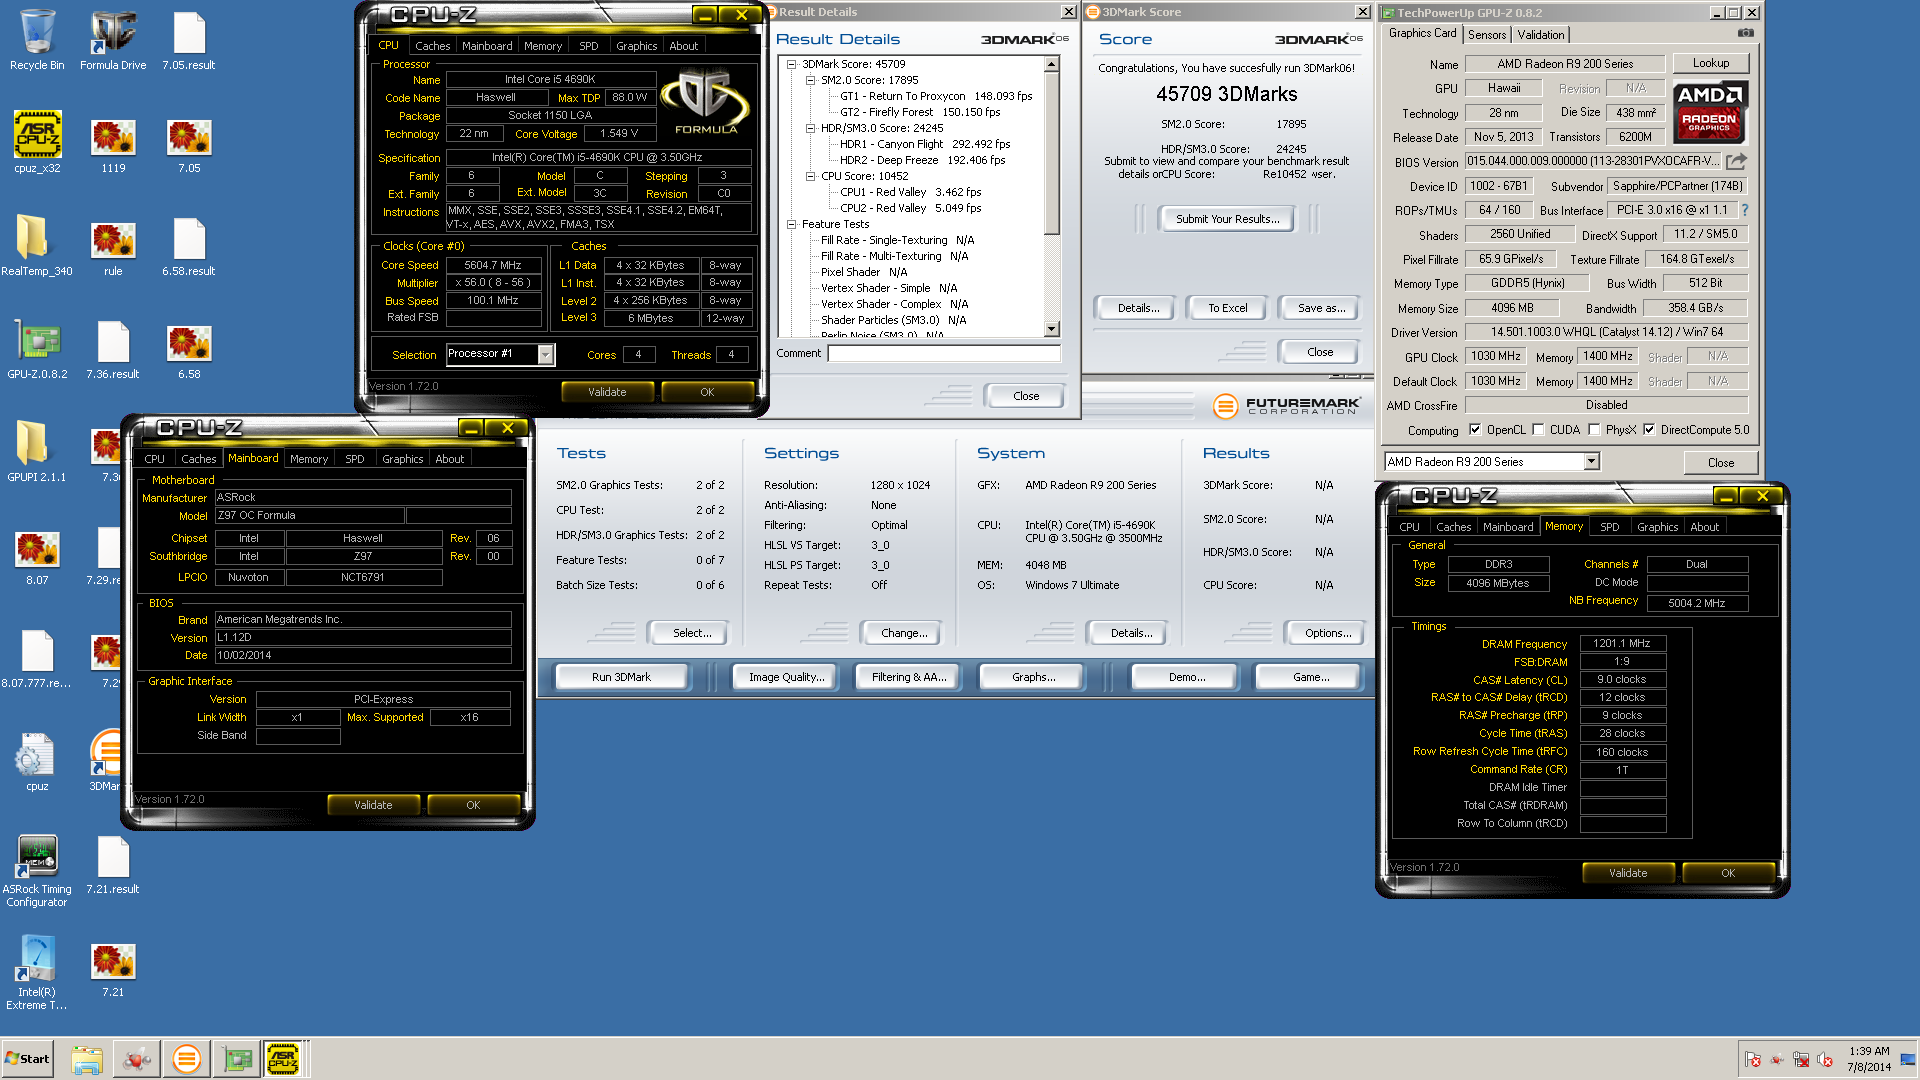Viewport: 1920px width, 1080px height.
Task: Open the Recycle Bin desktop icon
Action: click(37, 40)
